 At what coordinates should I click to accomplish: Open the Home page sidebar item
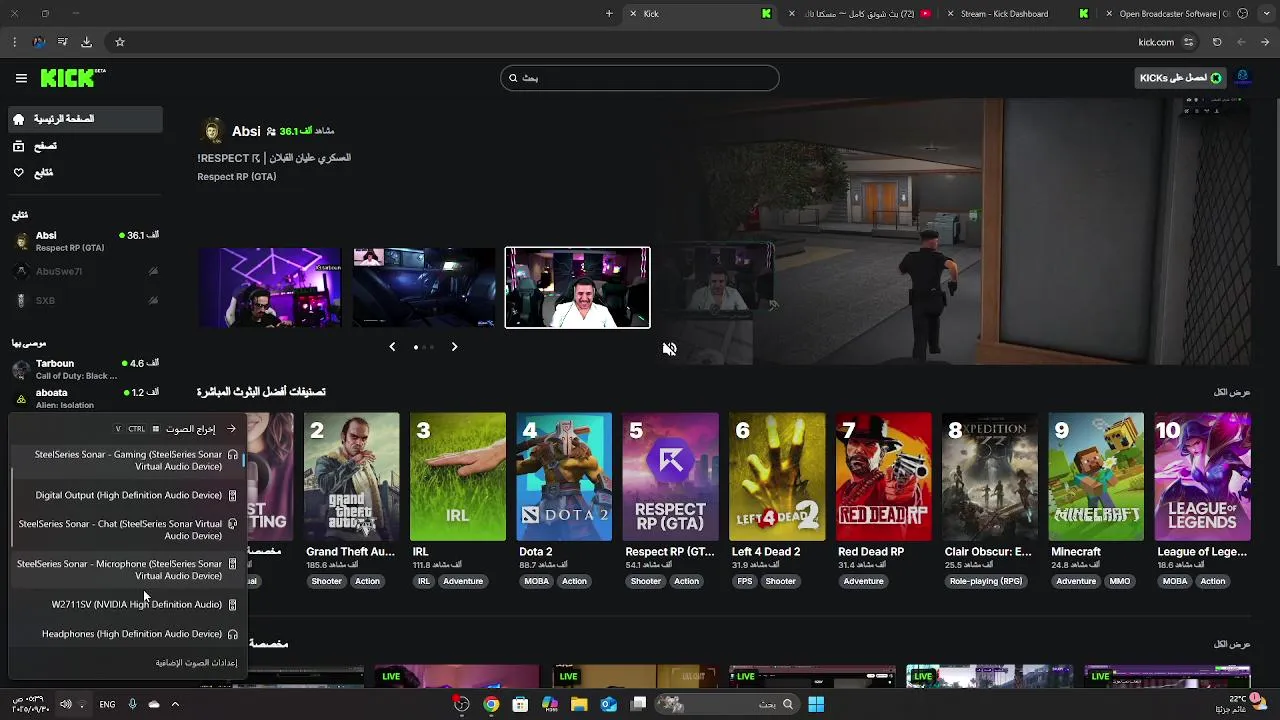click(85, 119)
